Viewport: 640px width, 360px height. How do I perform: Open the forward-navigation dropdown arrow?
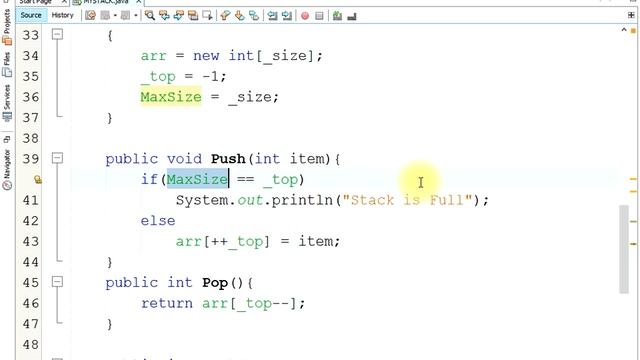136,16
